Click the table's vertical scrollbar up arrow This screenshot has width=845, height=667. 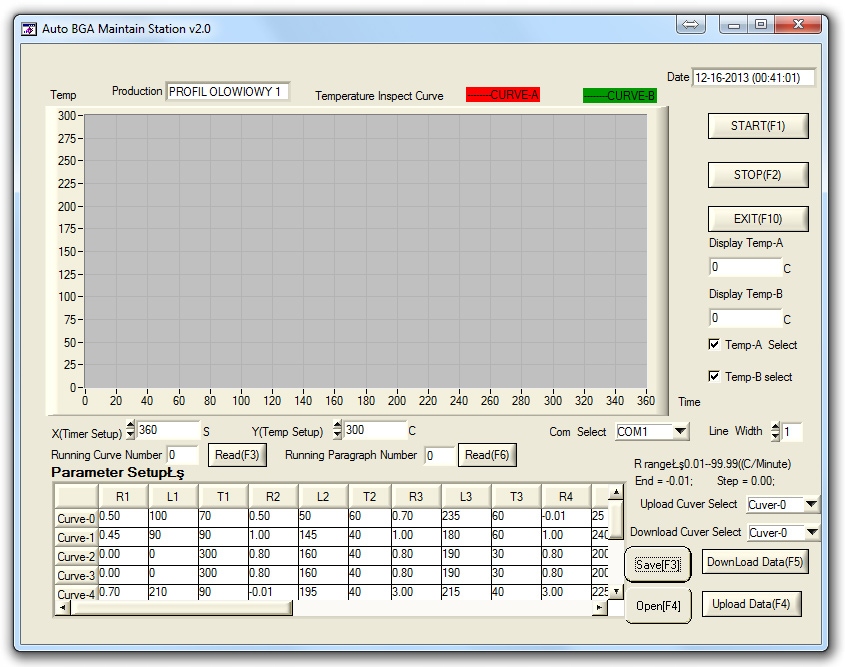pyautogui.click(x=616, y=493)
